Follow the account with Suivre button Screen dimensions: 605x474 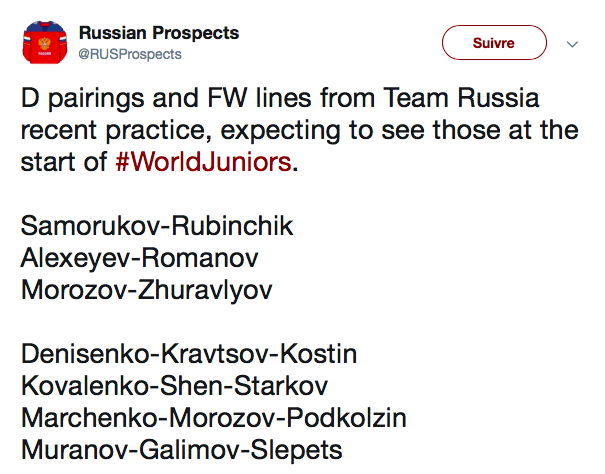(494, 42)
